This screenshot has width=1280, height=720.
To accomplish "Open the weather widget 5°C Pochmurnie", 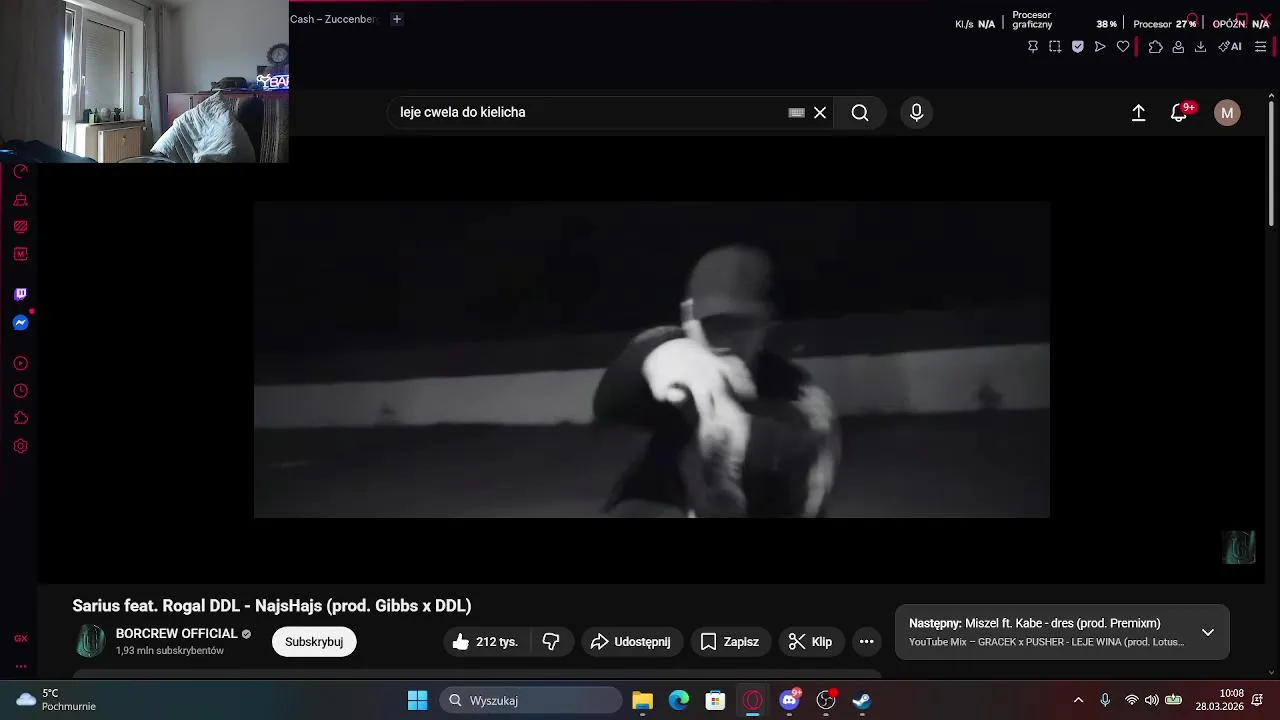I will click(57, 700).
